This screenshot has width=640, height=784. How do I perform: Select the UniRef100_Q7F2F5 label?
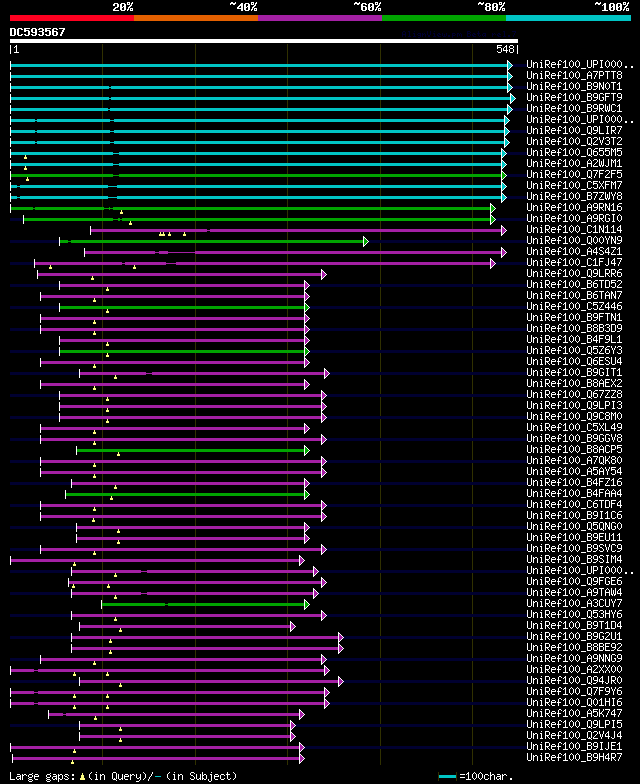[x=574, y=174]
